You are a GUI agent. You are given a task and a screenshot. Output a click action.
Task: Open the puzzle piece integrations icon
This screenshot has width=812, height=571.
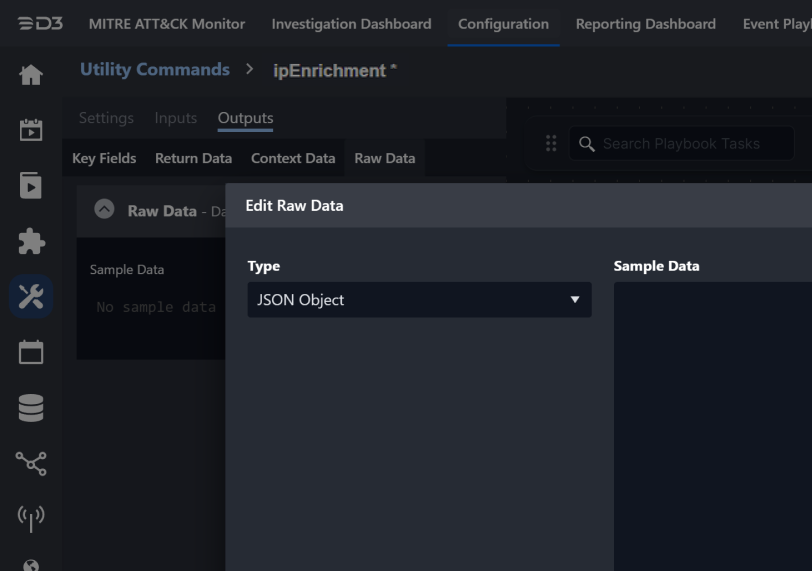click(x=31, y=241)
